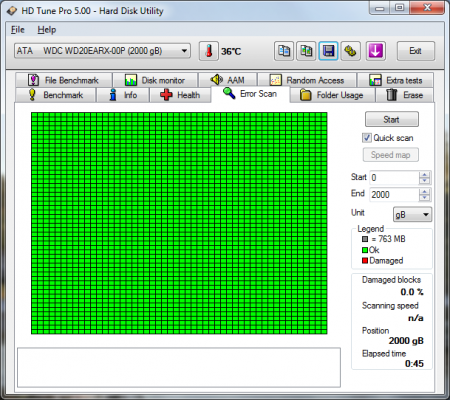Click the 0:45 elapsed time value
450x400 pixels.
coord(414,363)
